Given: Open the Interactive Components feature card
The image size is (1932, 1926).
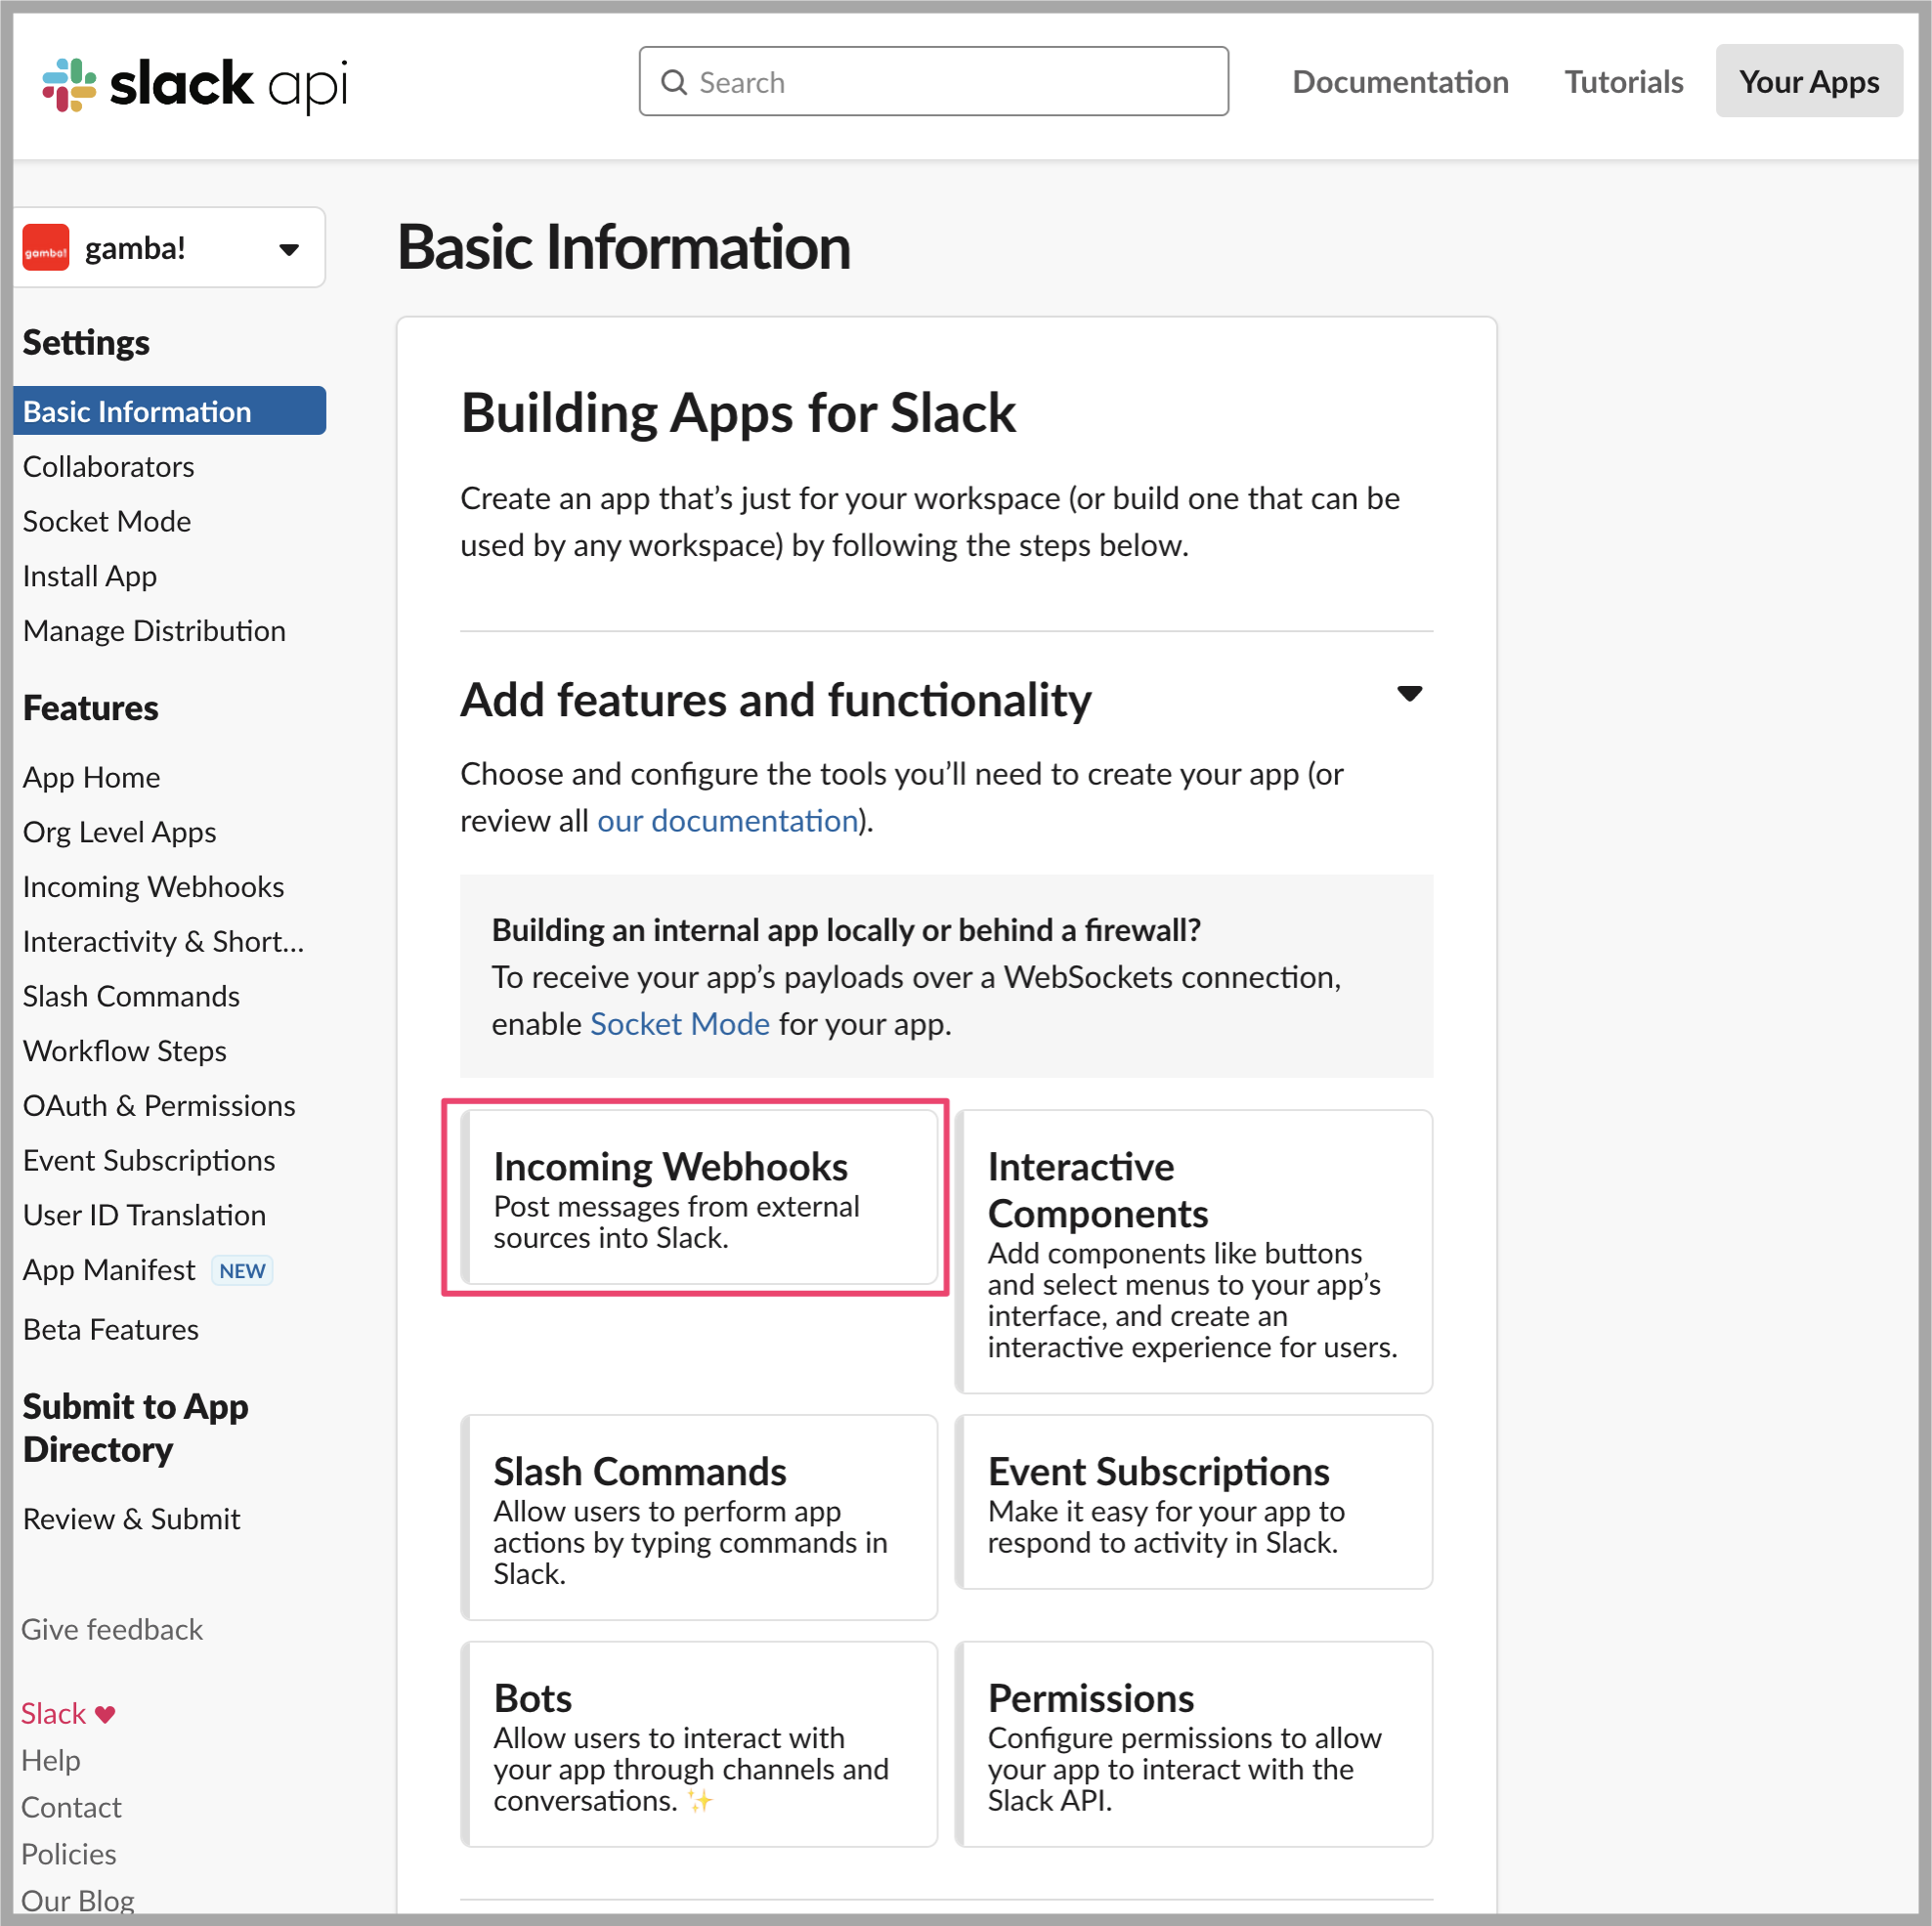Looking at the screenshot, I should pyautogui.click(x=1194, y=1252).
